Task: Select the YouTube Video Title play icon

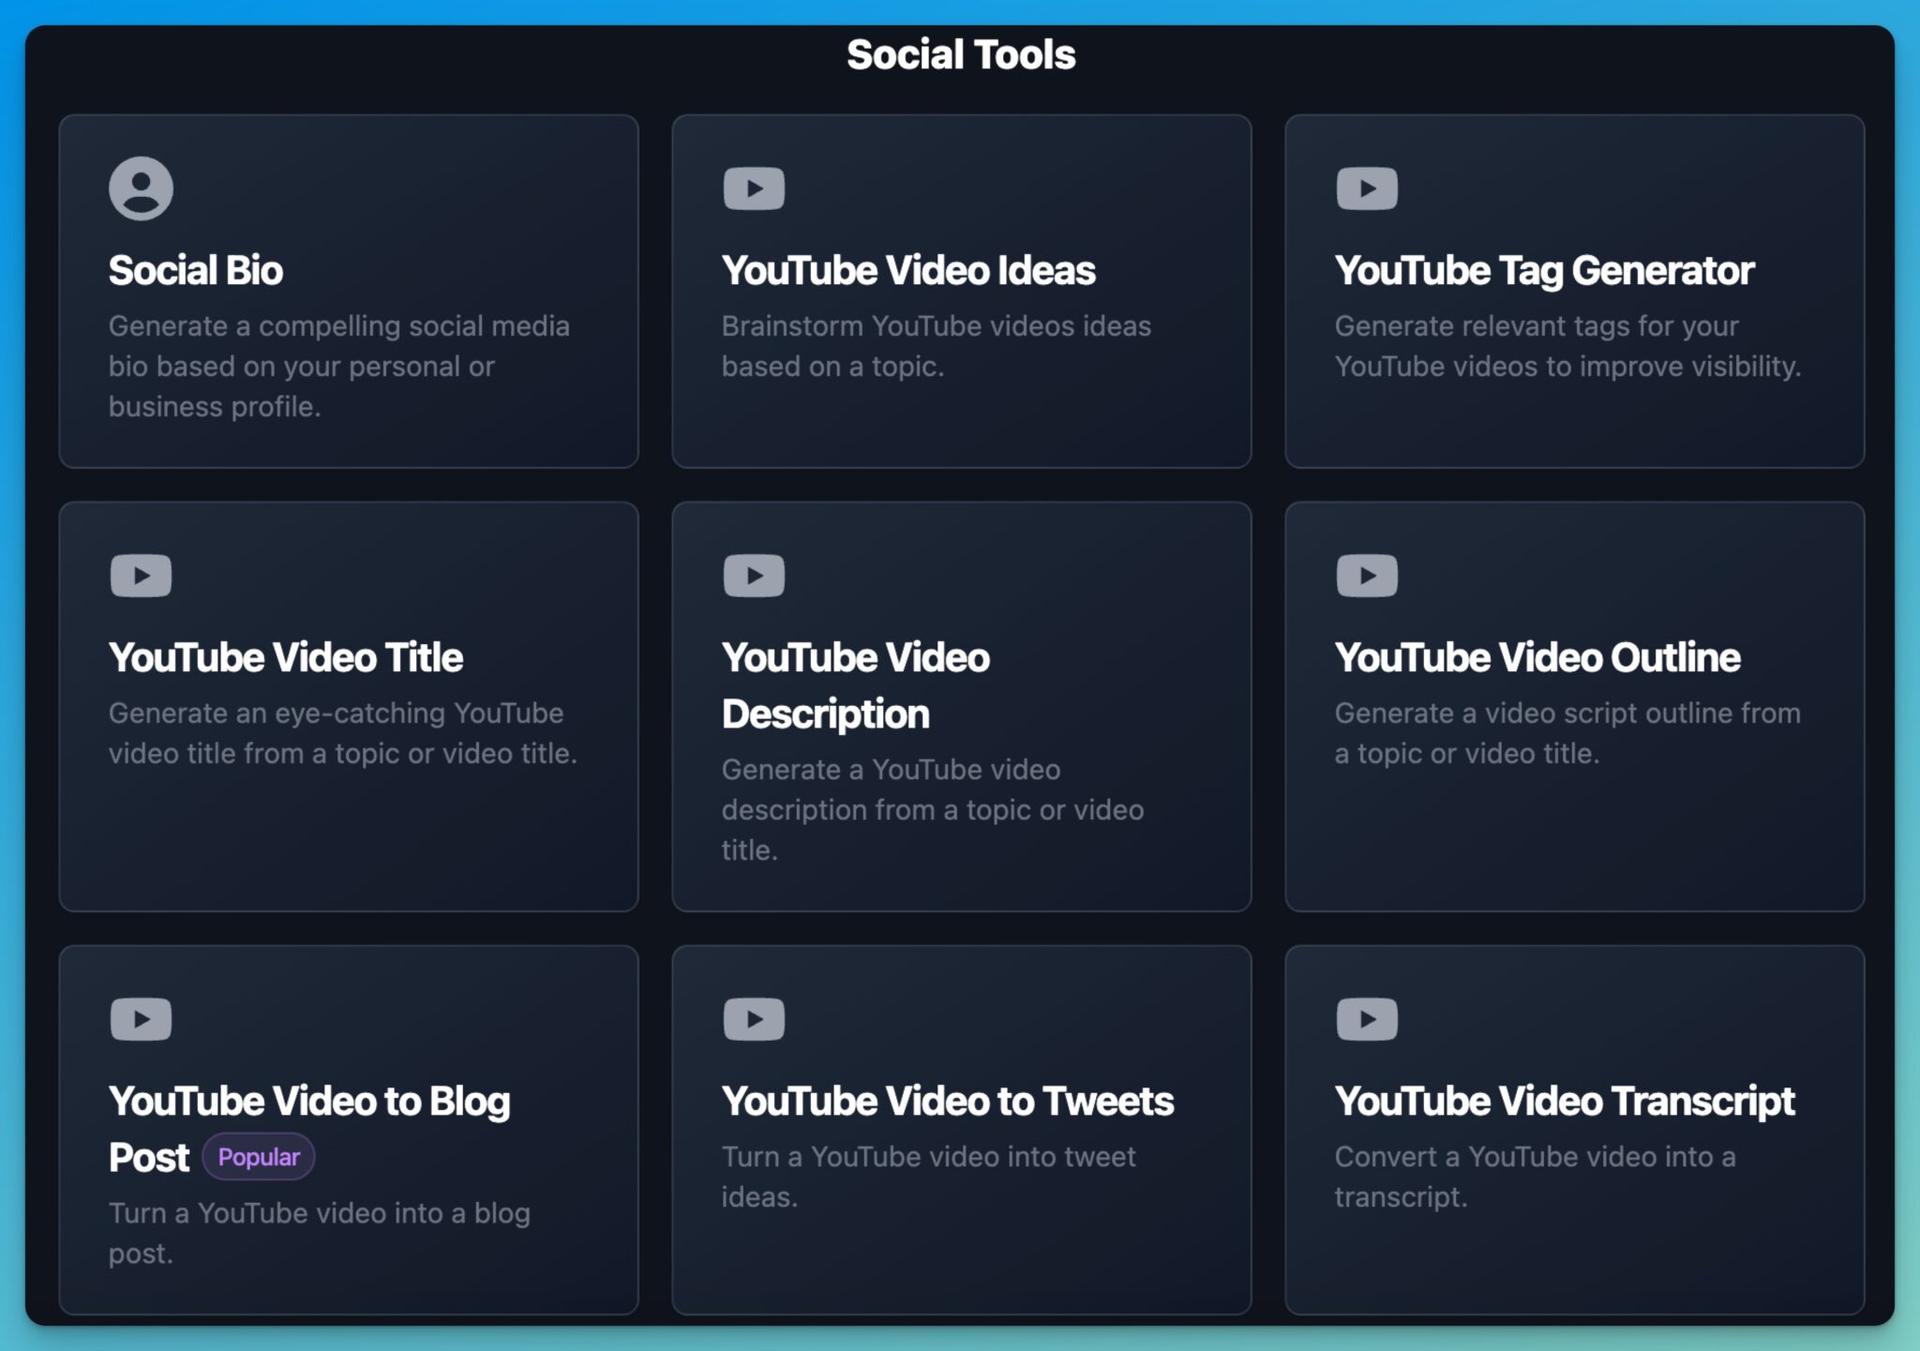Action: [x=141, y=574]
